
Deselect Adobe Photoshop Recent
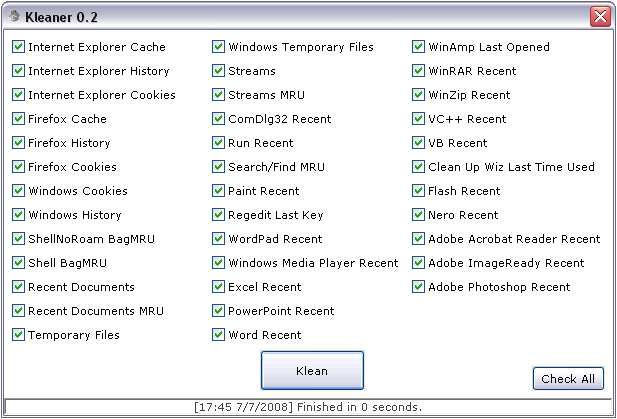pos(418,287)
